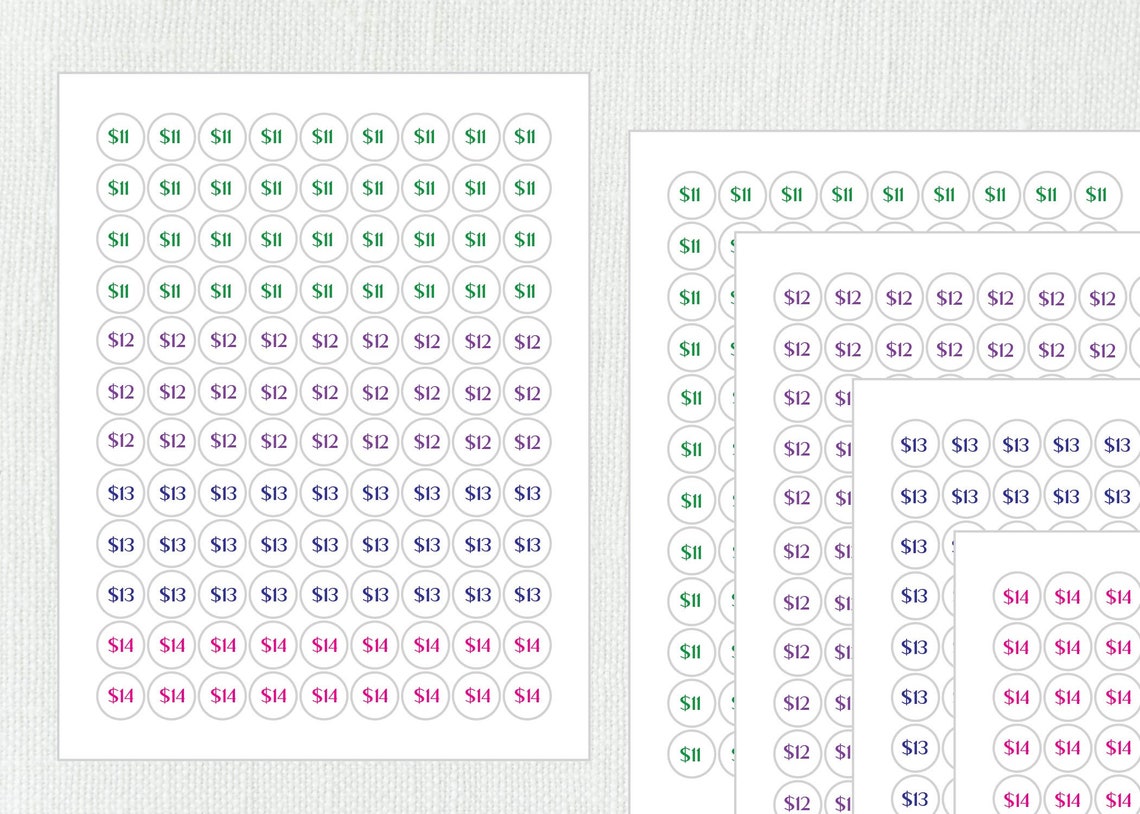Select the all-pink $14 sticker sheet
This screenshot has width=1140, height=814.
1047,672
